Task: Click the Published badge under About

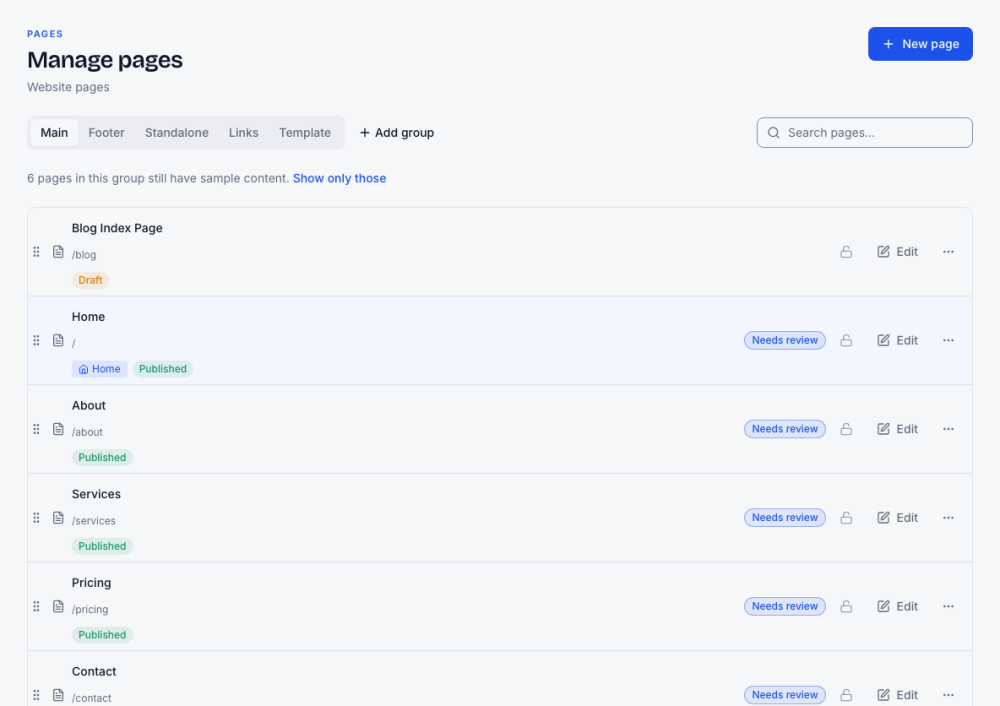Action: 102,457
